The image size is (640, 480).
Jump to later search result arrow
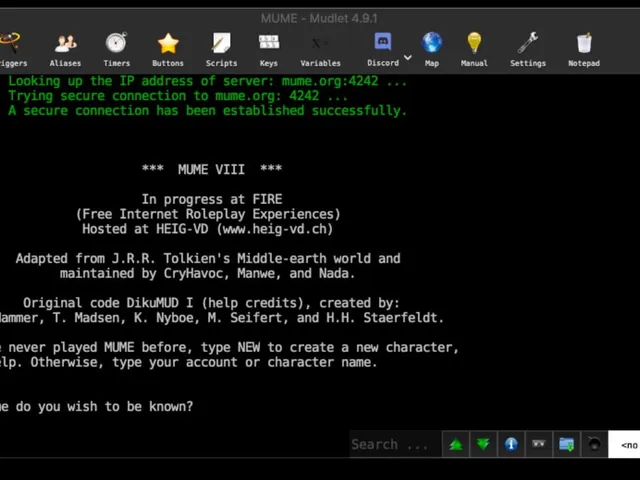pyautogui.click(x=483, y=444)
